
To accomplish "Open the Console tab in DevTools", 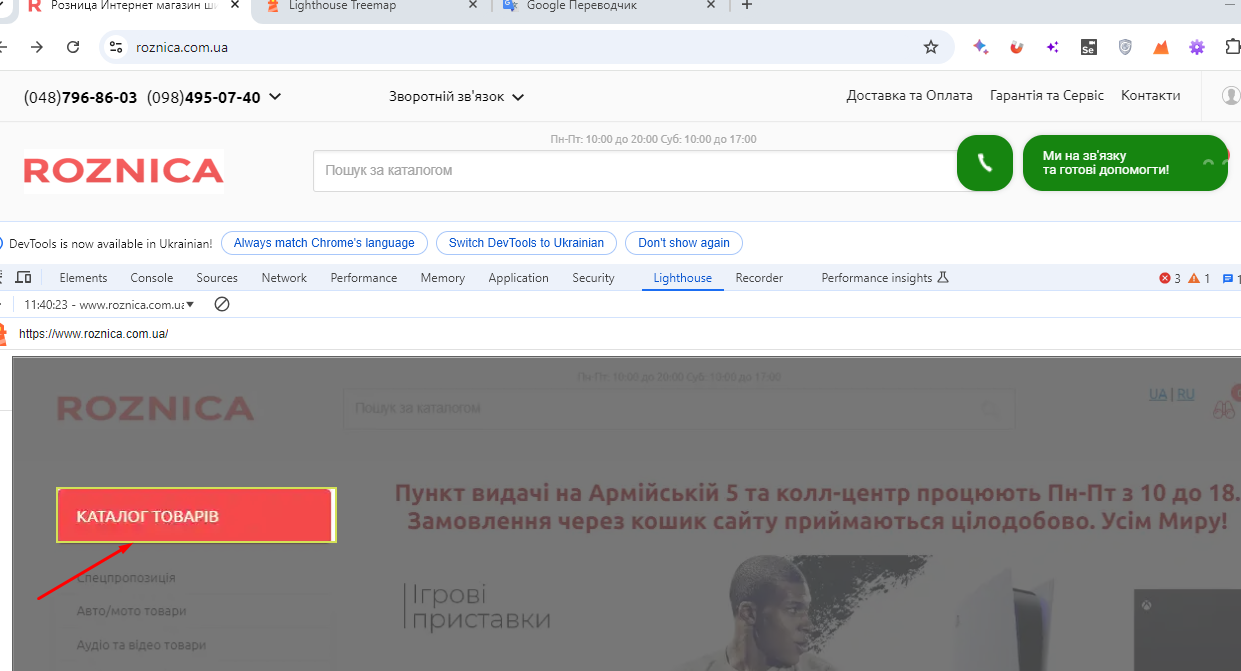I will [x=152, y=278].
